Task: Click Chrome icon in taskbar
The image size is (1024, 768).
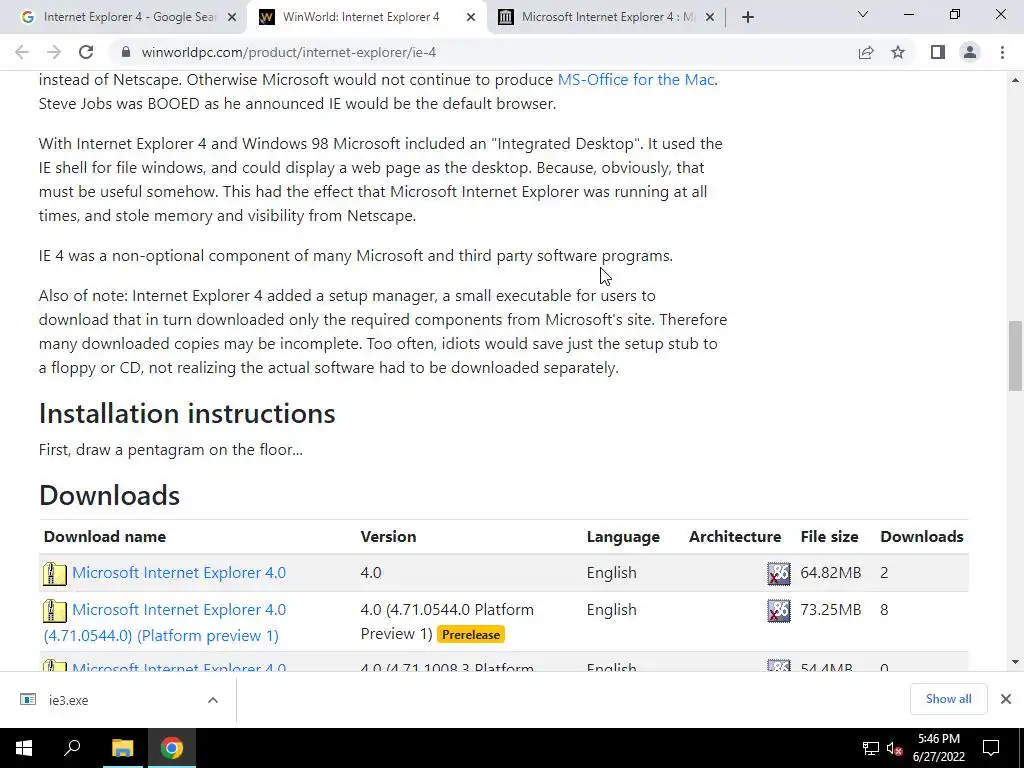Action: (x=172, y=748)
